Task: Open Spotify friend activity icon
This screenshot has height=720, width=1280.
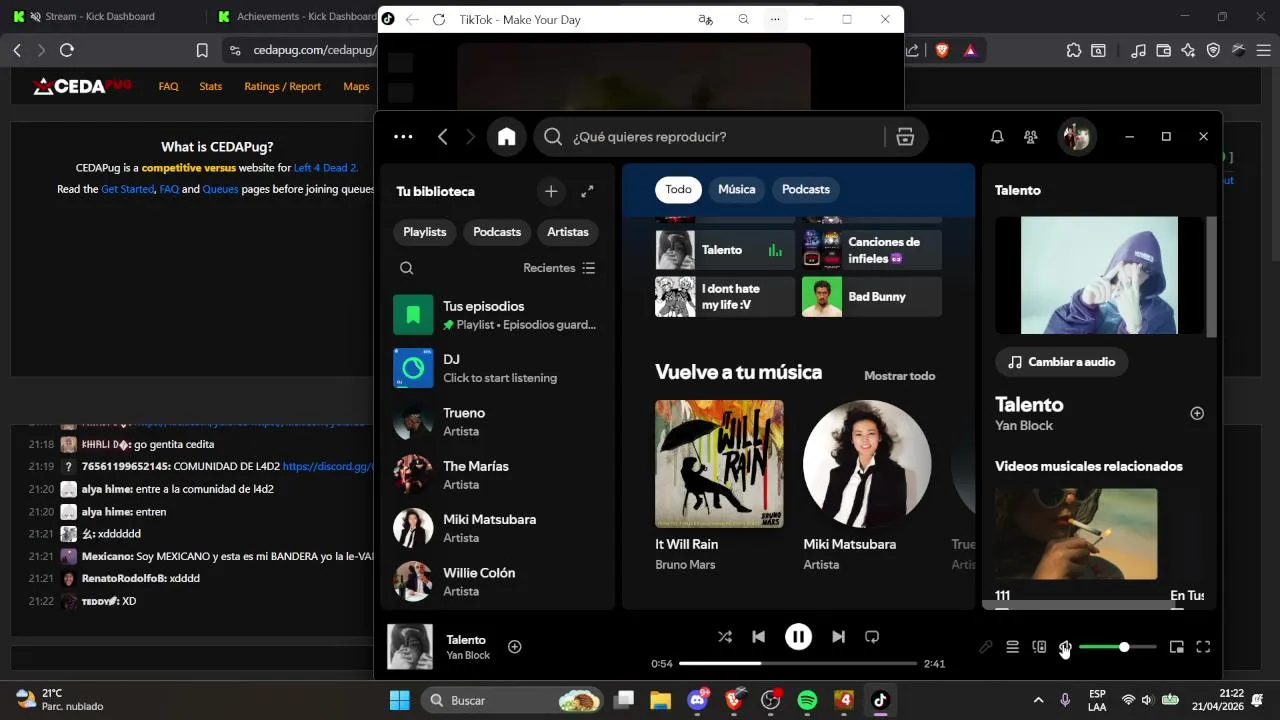Action: click(x=1031, y=137)
